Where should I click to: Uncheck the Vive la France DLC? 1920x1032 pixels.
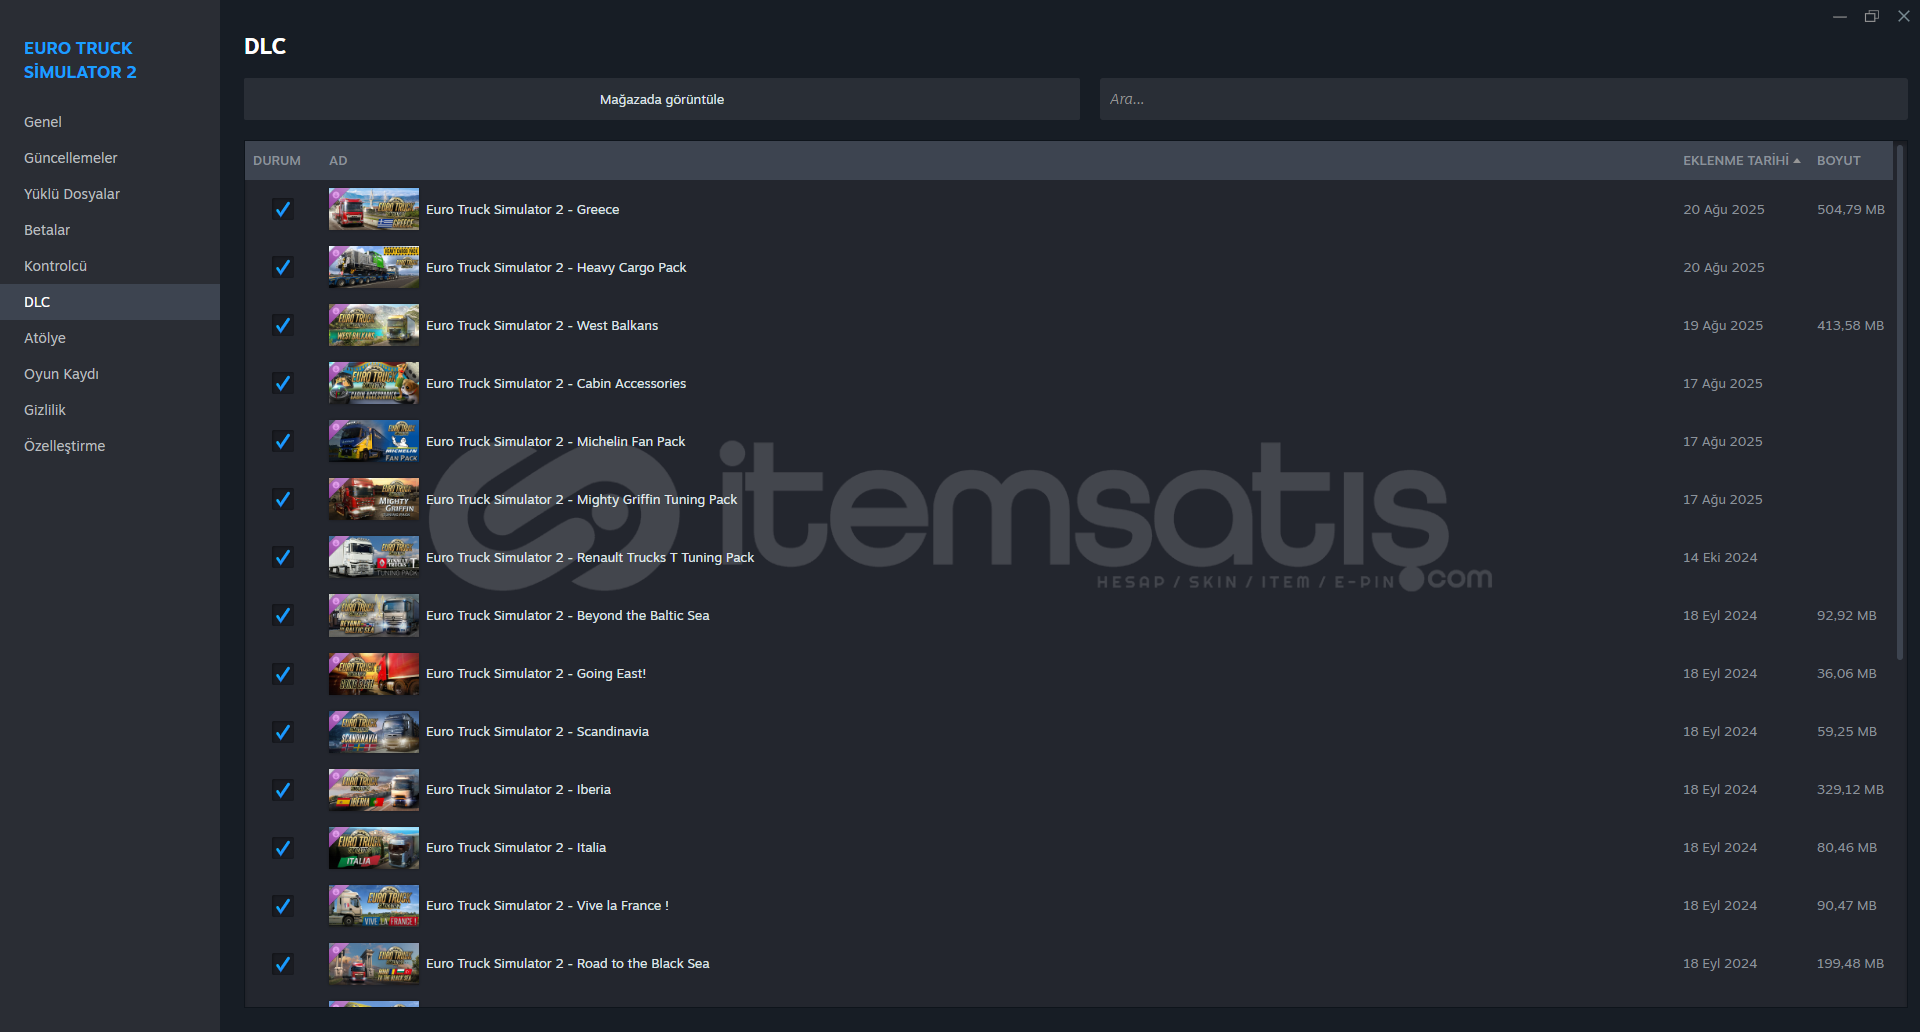(x=283, y=905)
